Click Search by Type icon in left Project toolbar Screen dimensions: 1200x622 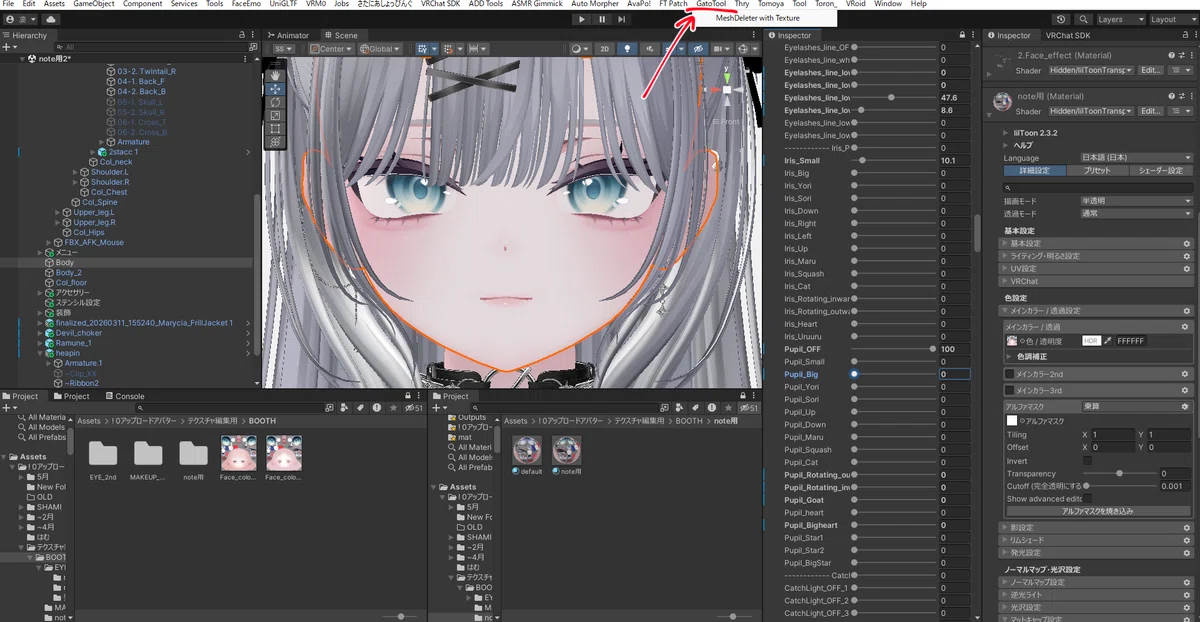coord(342,408)
